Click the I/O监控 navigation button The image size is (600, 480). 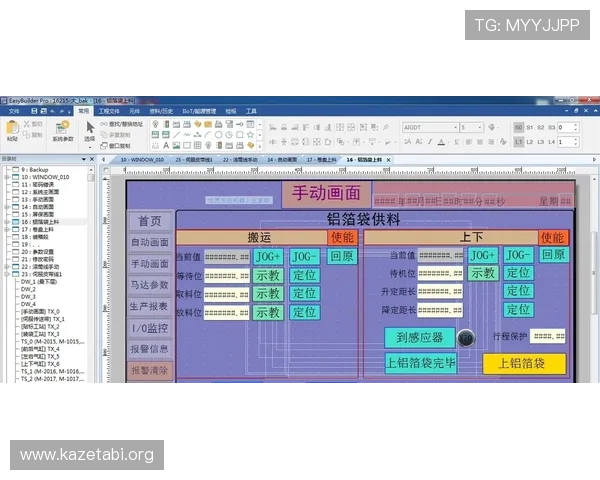(150, 328)
